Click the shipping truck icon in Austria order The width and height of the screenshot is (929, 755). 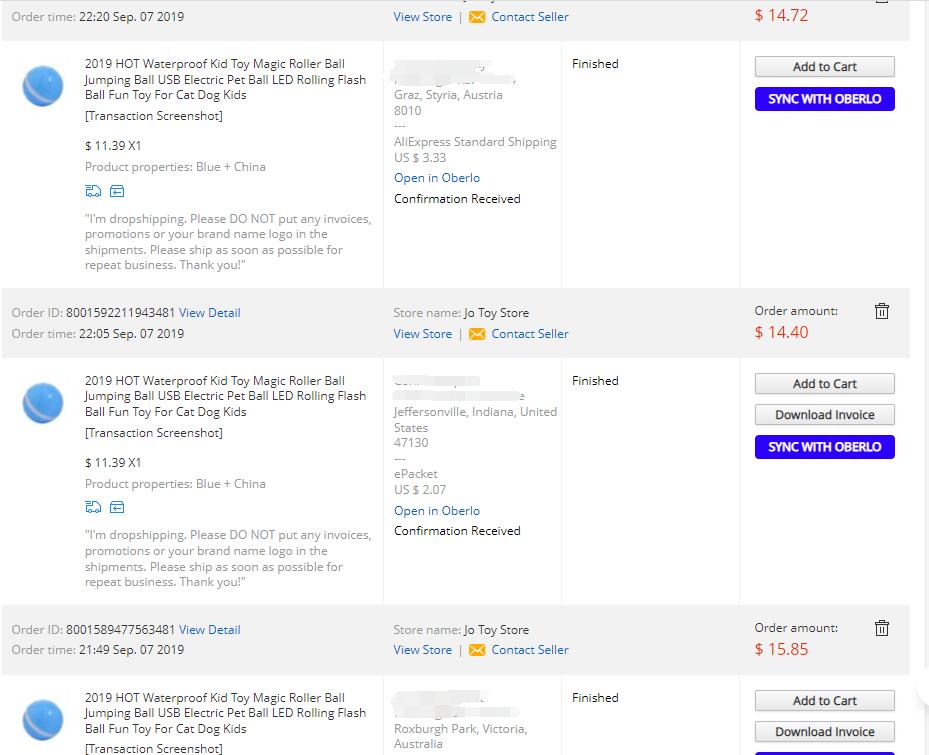click(93, 191)
